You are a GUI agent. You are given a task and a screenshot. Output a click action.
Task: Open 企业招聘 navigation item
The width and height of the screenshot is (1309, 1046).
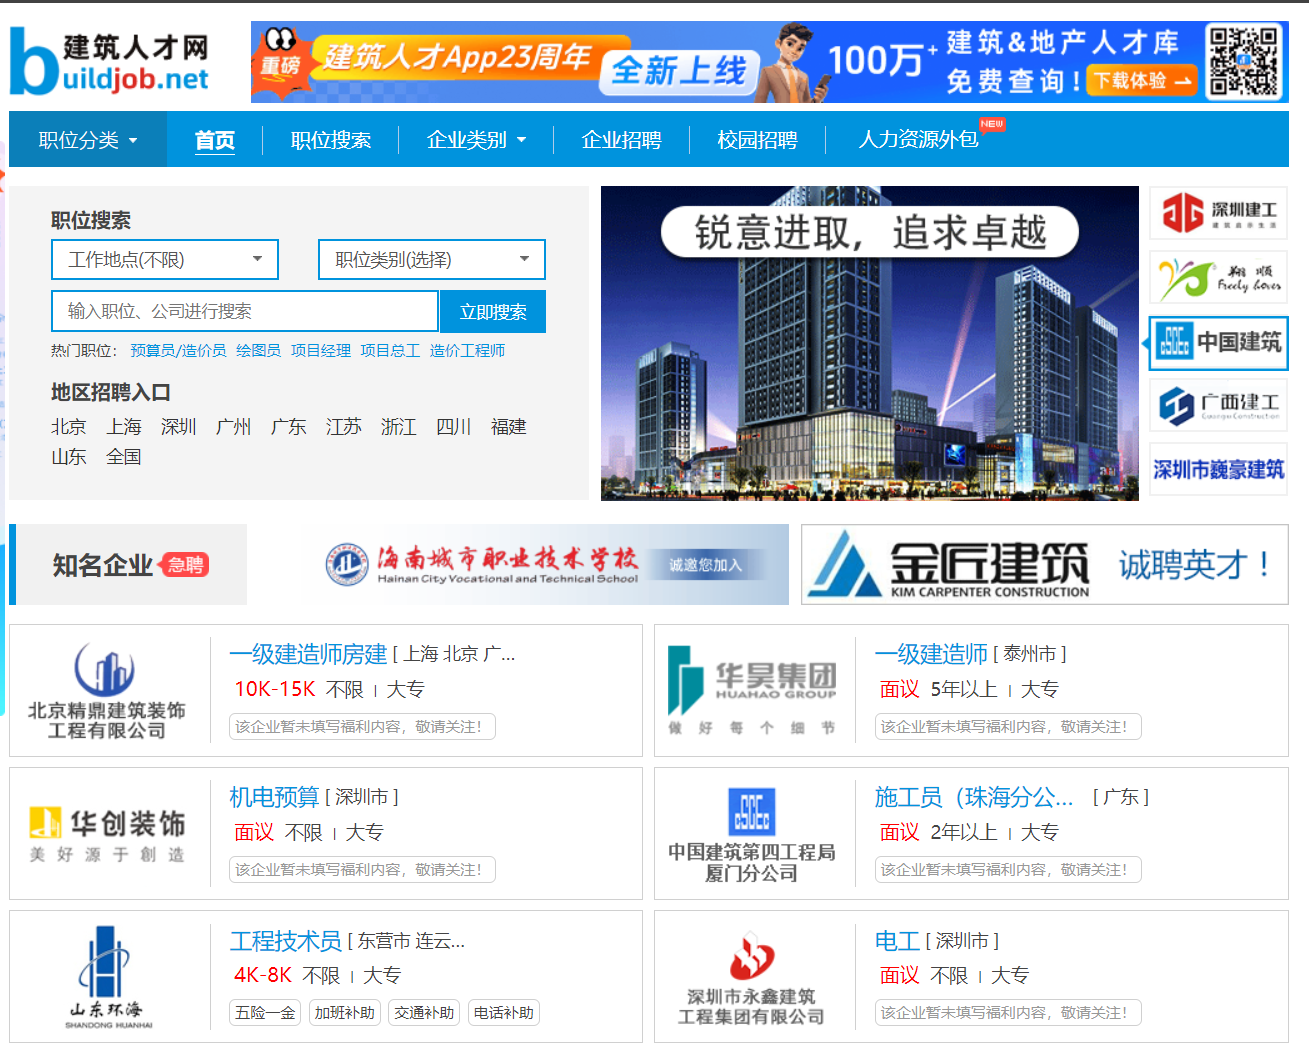click(622, 140)
